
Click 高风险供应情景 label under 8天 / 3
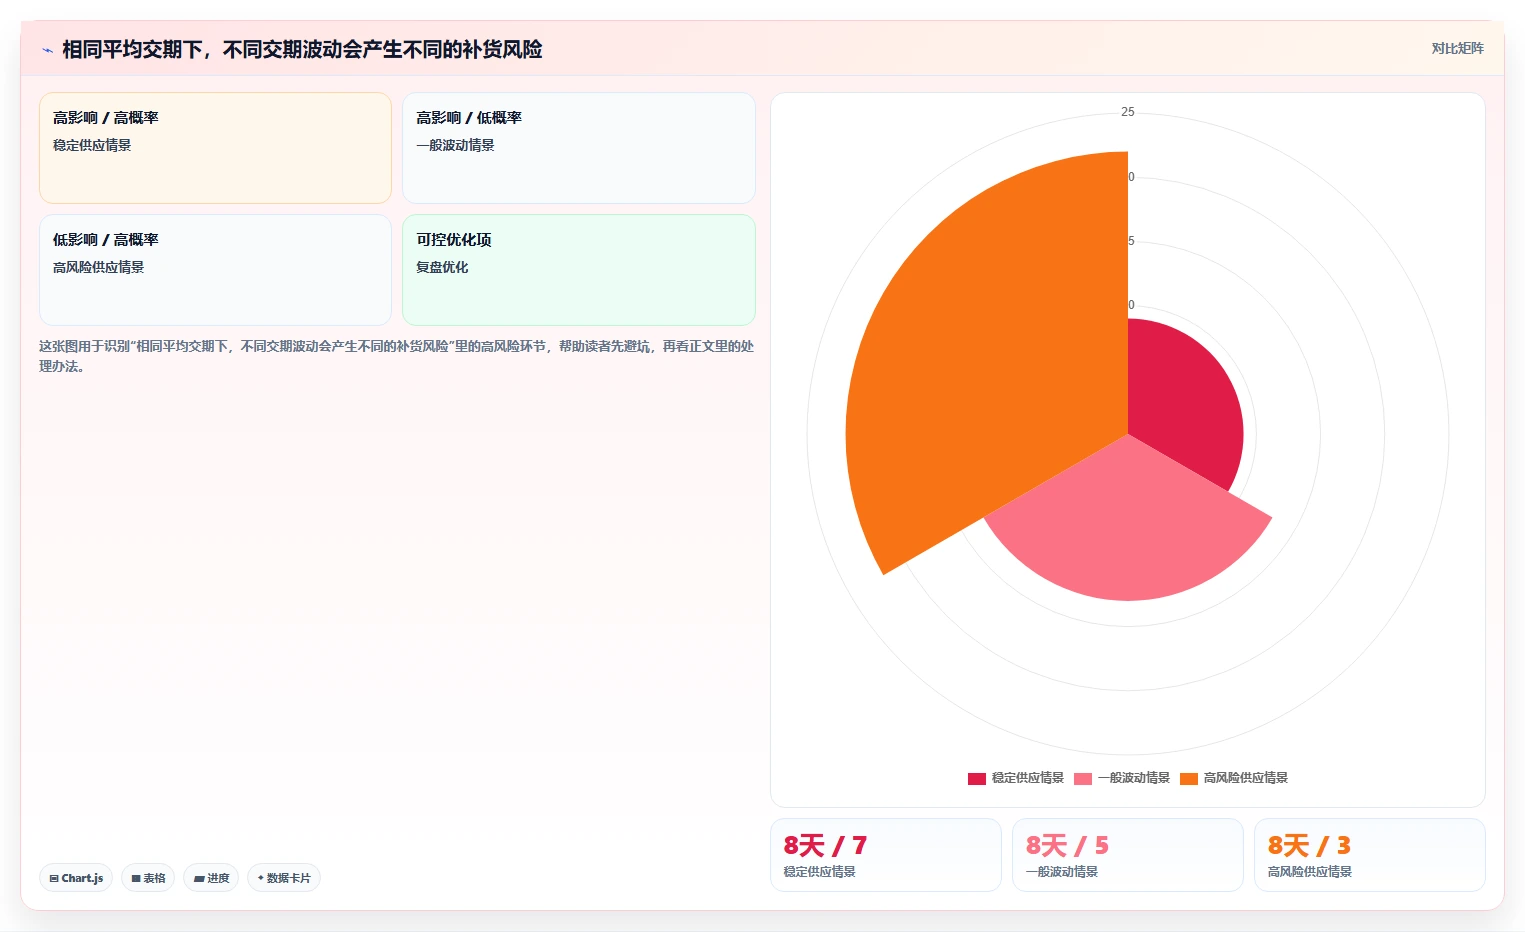pos(1310,872)
